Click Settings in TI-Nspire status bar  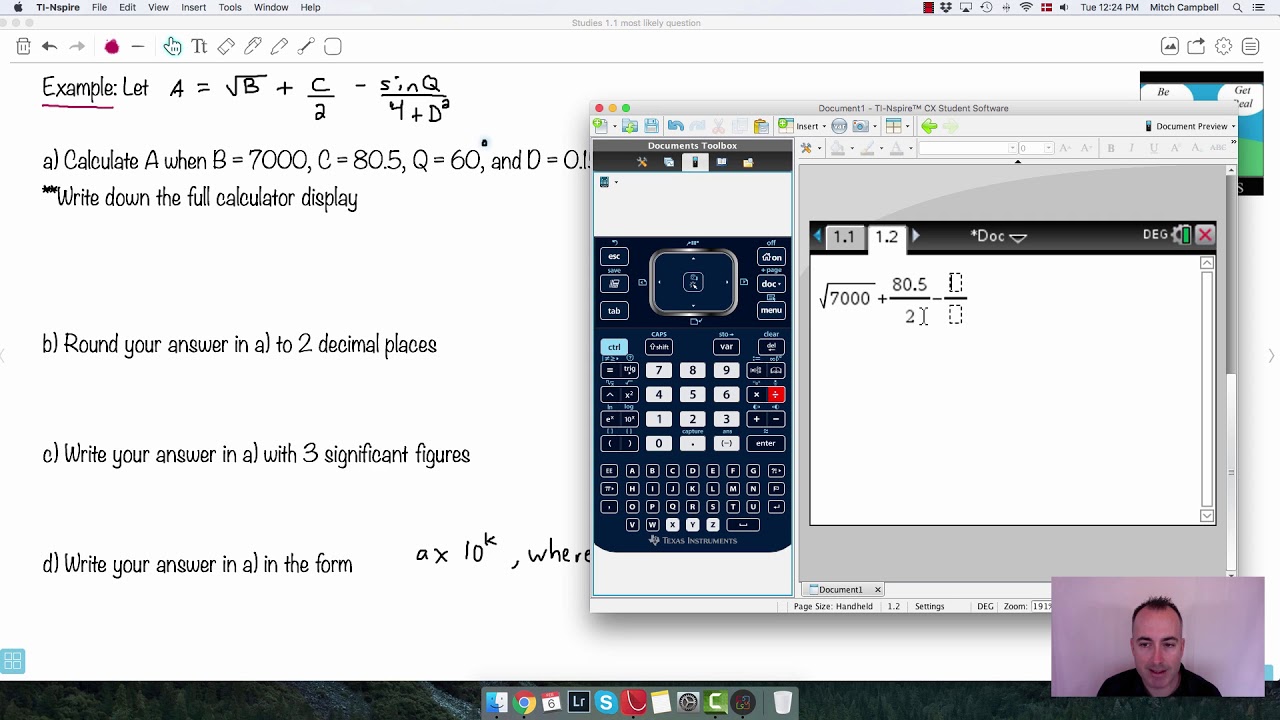(929, 606)
